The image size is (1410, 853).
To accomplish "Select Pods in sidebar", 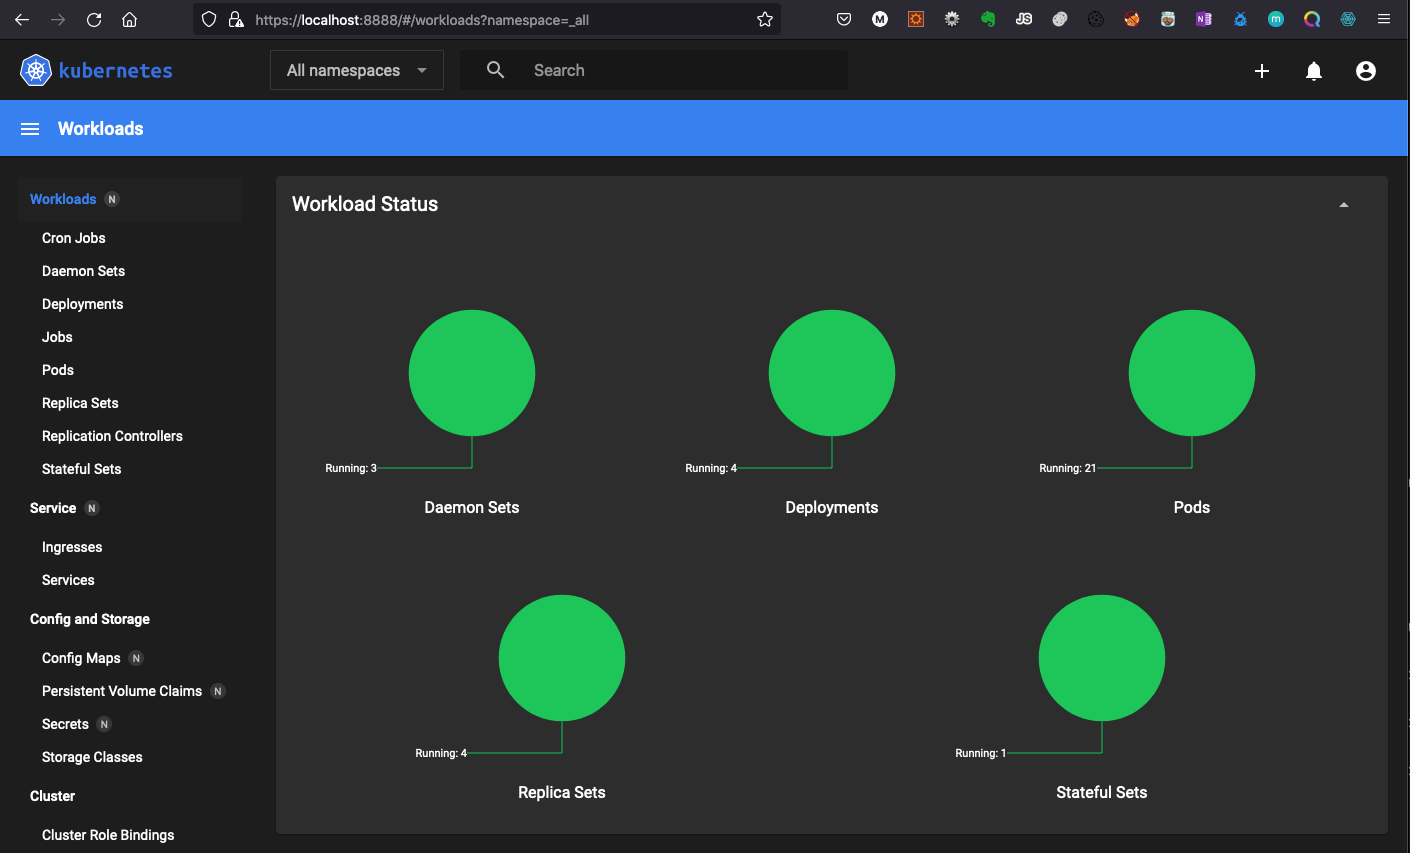I will [58, 370].
